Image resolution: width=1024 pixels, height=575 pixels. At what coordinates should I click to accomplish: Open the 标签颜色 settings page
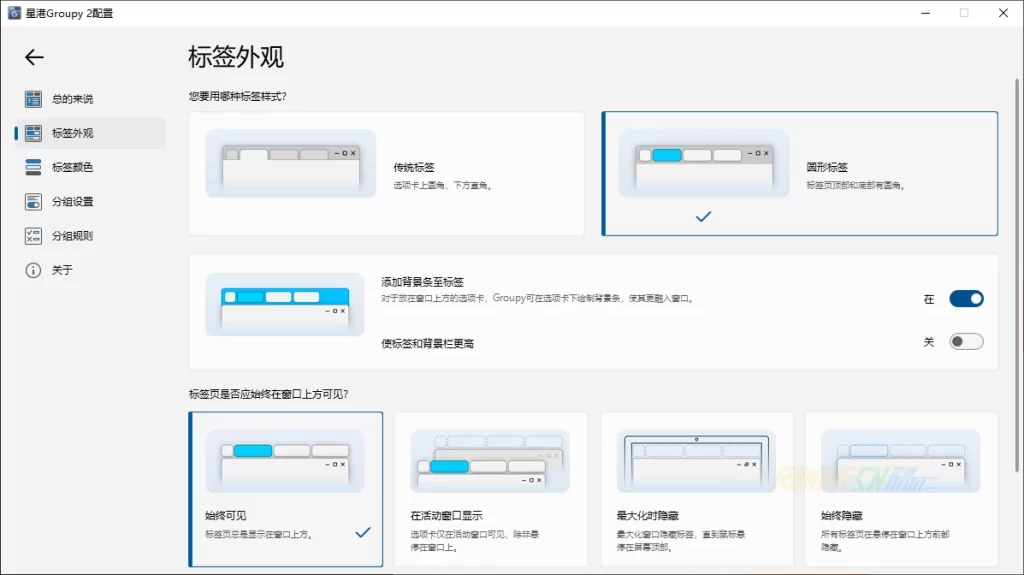point(72,167)
